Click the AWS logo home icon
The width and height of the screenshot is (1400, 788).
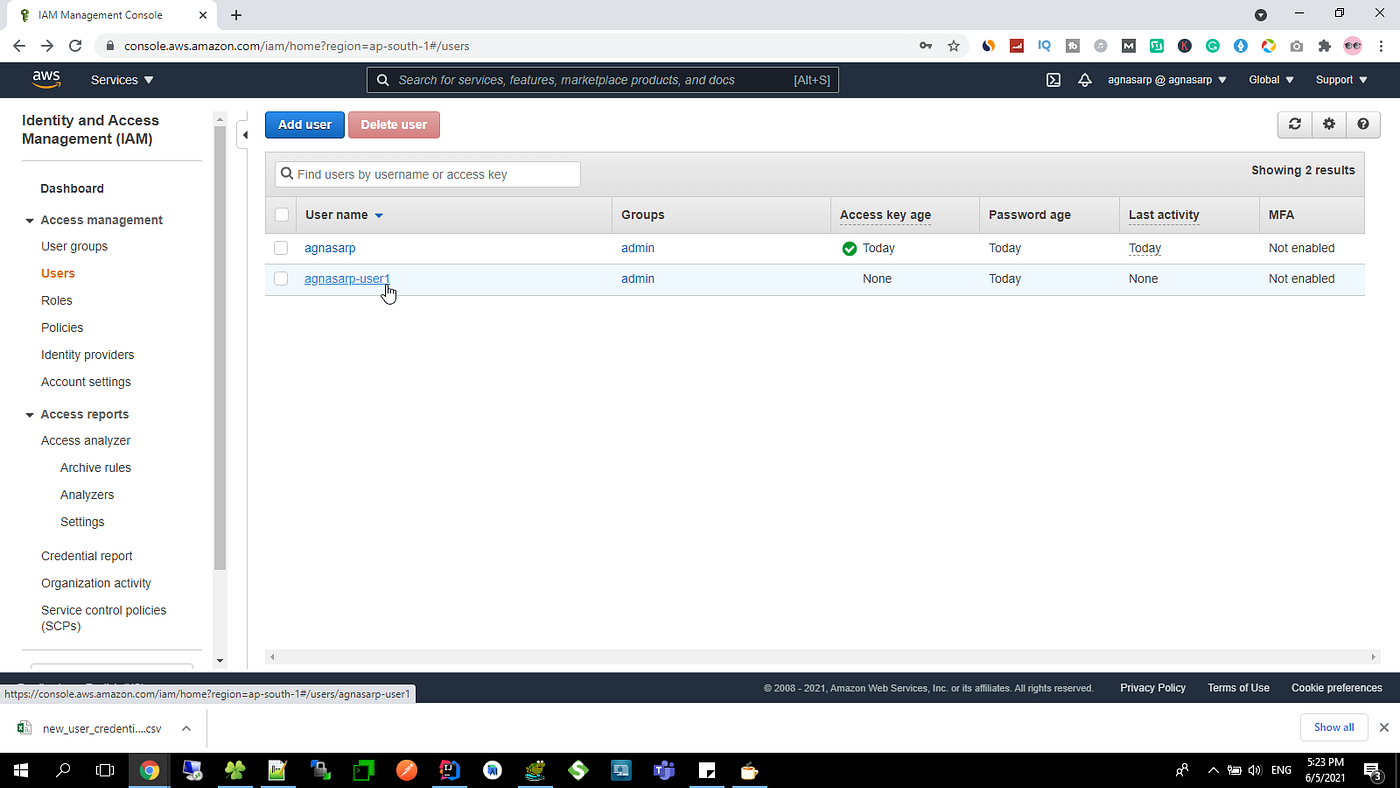[x=46, y=79]
